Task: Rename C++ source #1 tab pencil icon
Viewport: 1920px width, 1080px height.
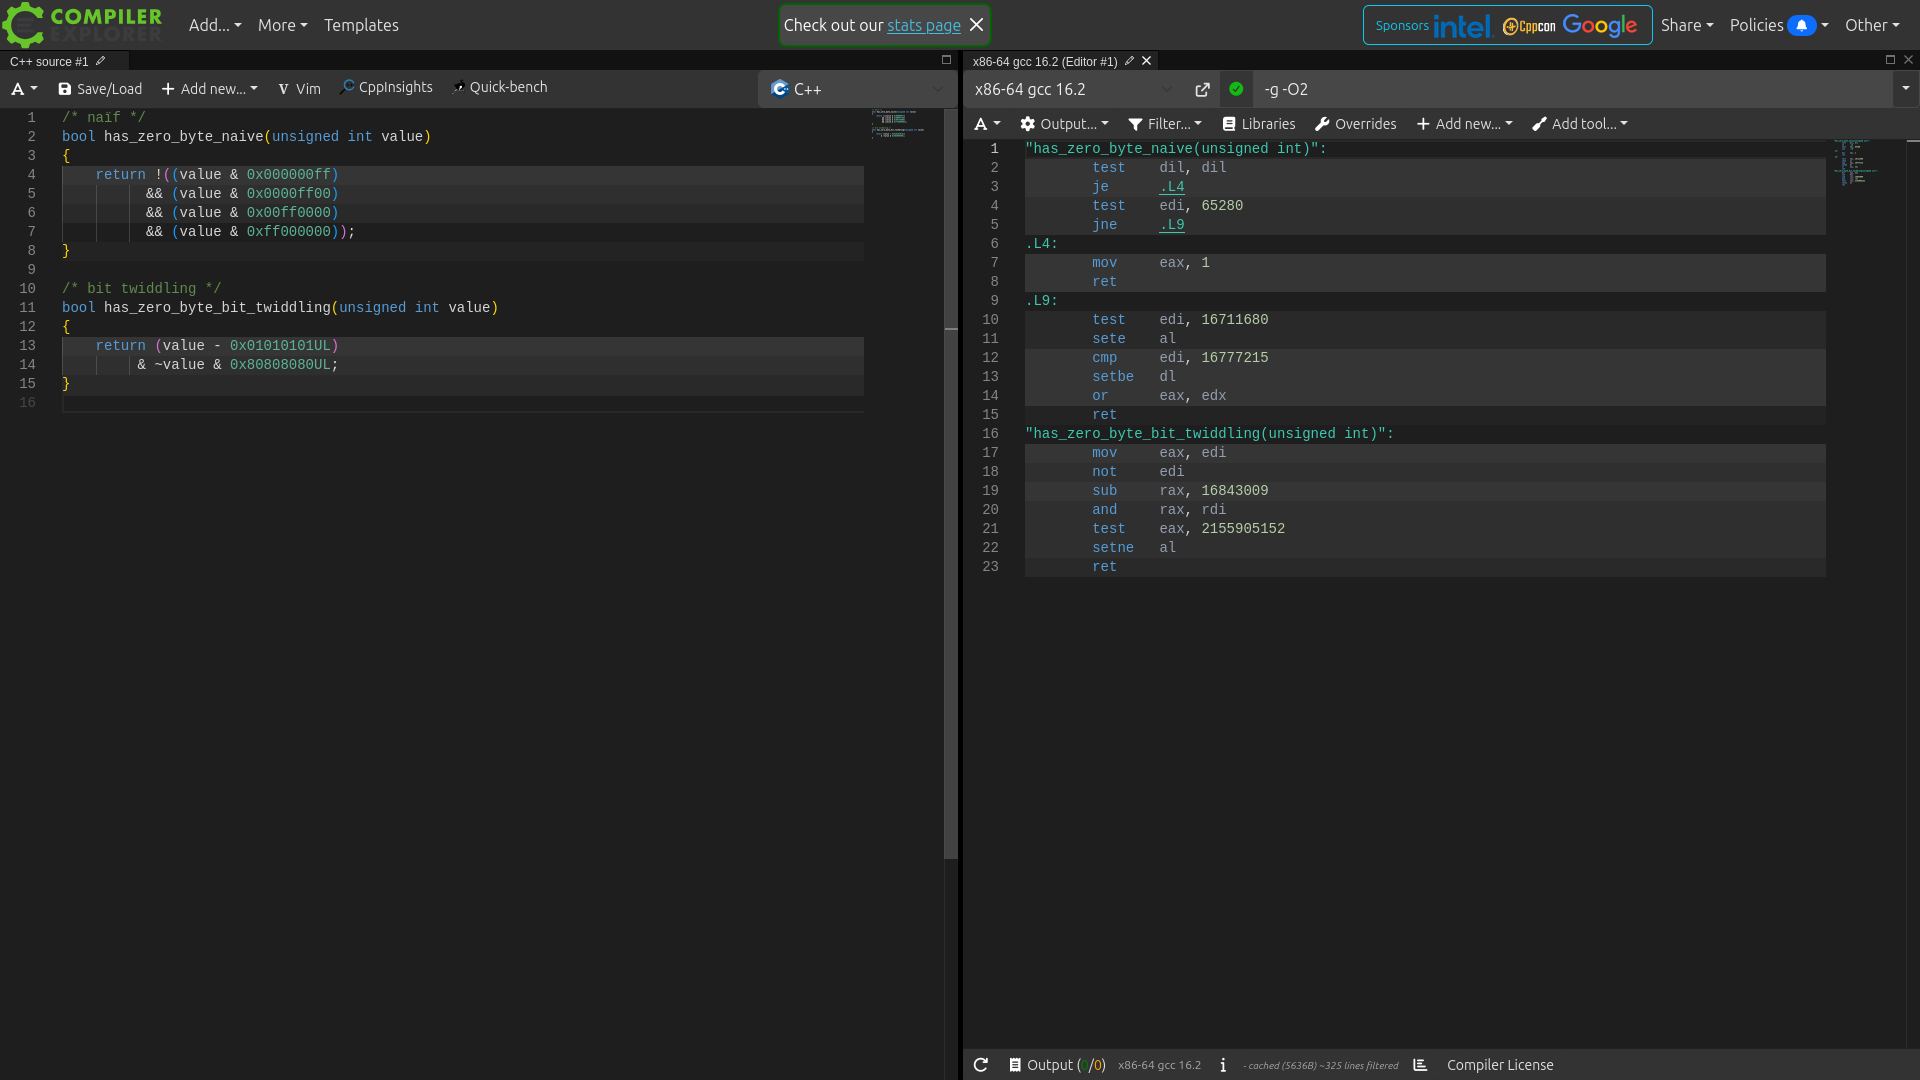Action: tap(101, 61)
